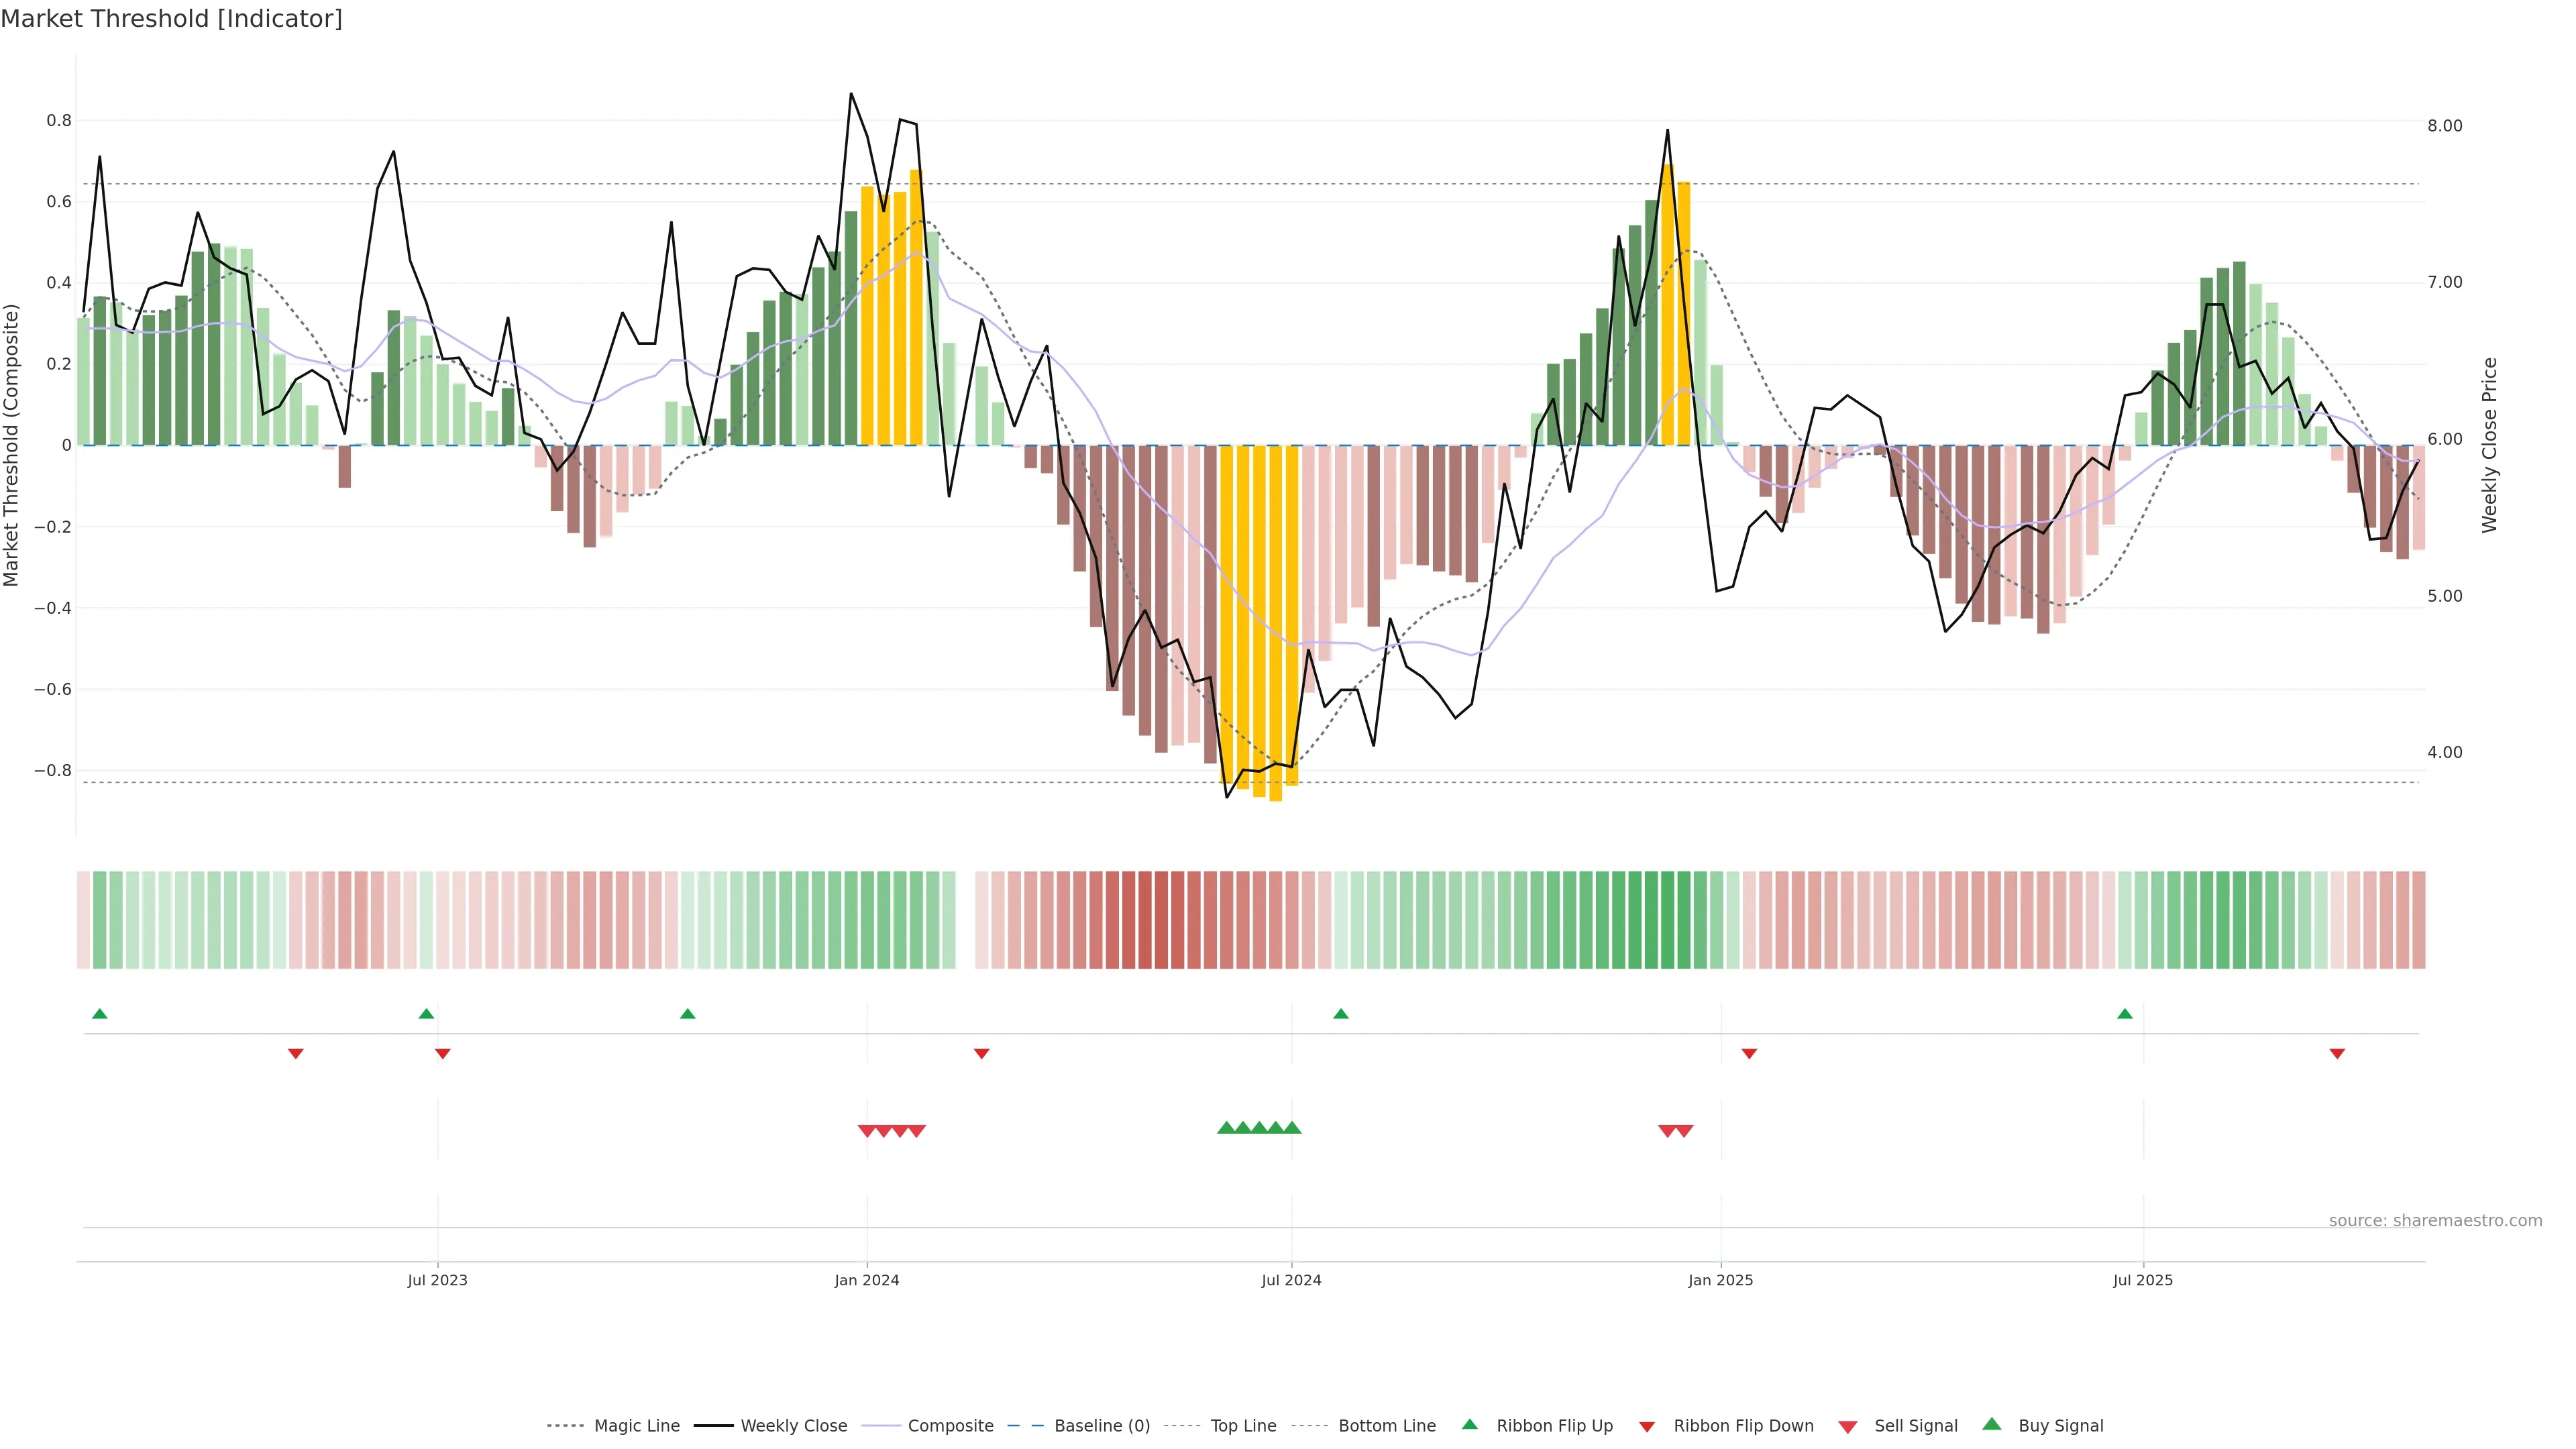Viewport: 2576px width, 1449px height.
Task: Click the Jan 2024 x-axis label
Action: (x=867, y=1280)
